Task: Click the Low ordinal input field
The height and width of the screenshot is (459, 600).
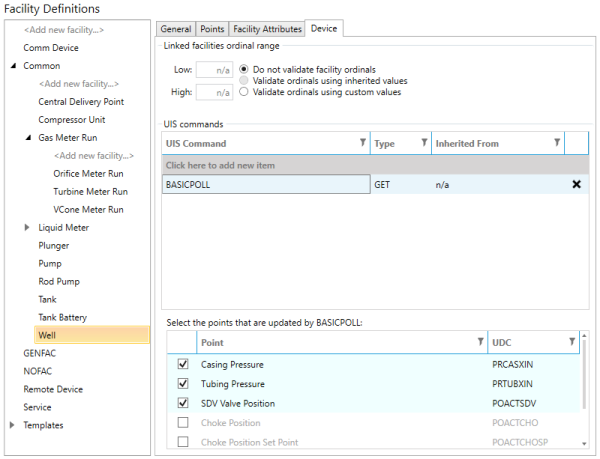Action: click(x=214, y=70)
